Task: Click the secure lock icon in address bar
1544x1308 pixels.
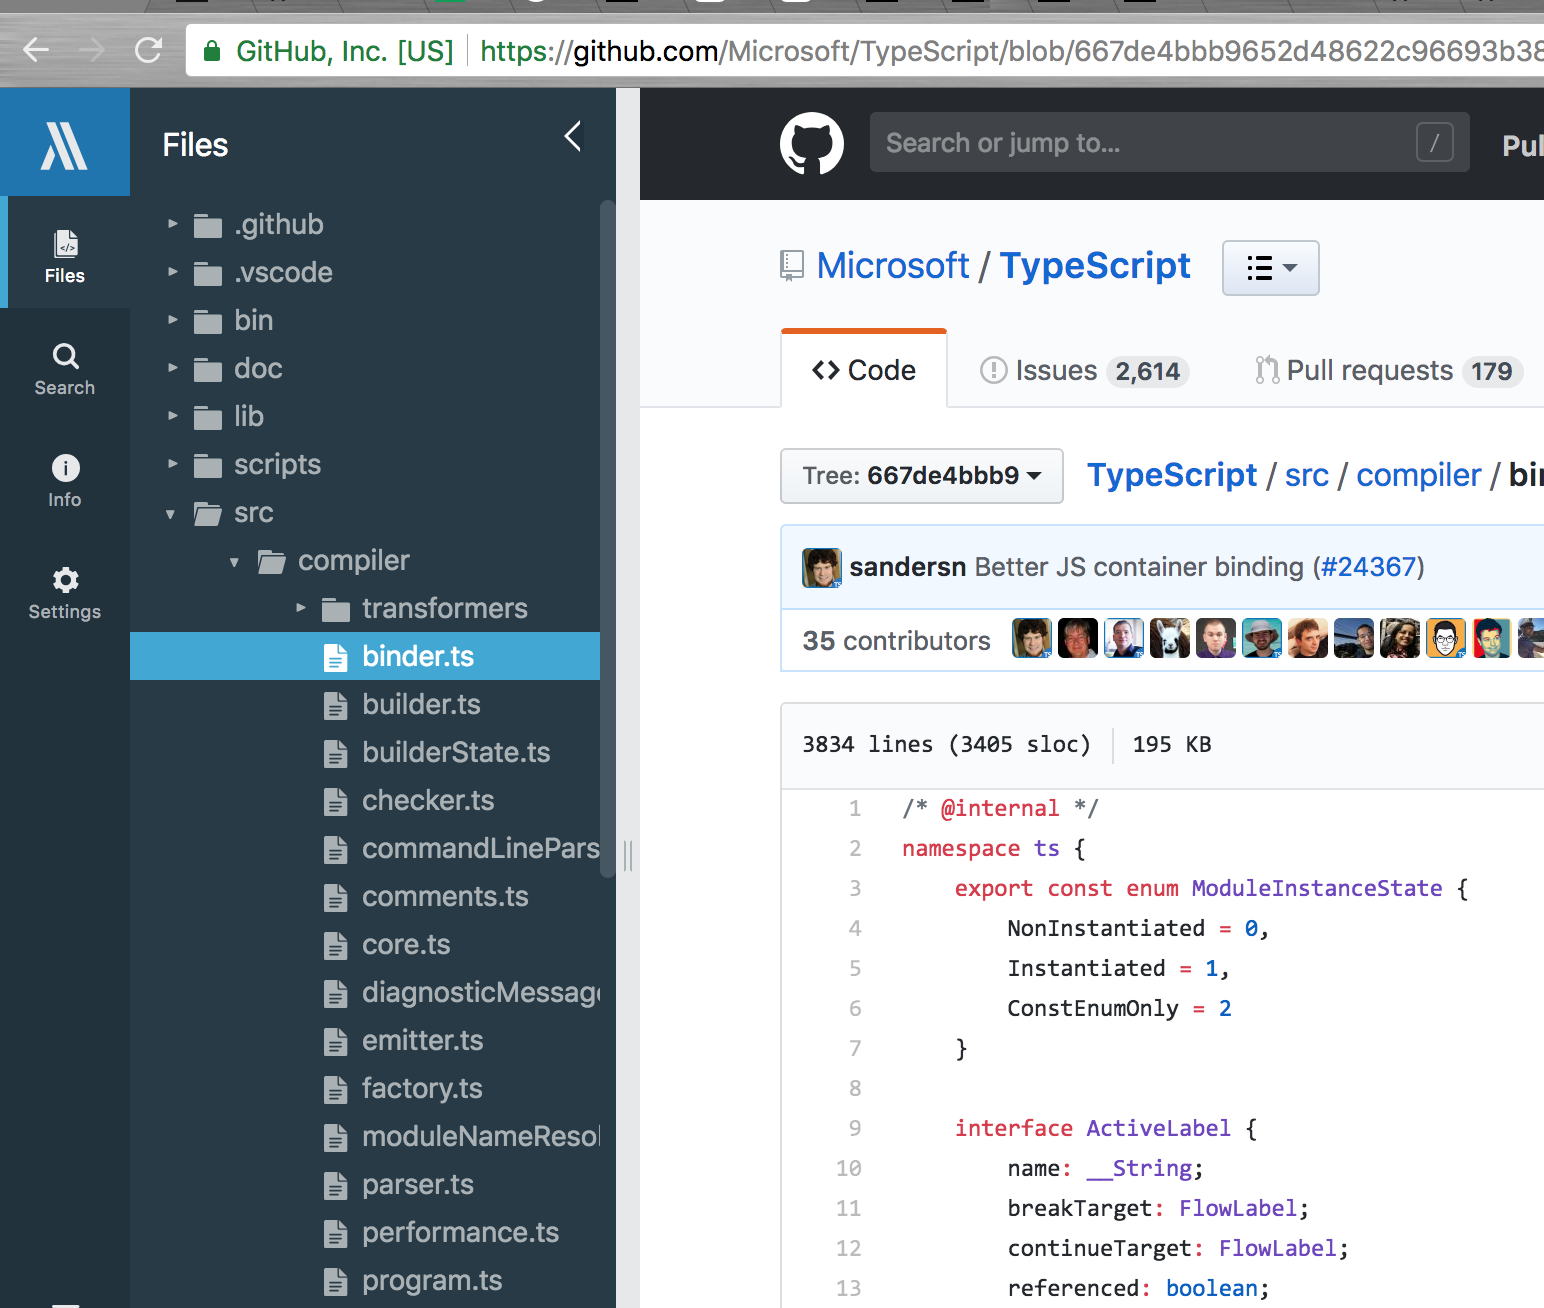Action: [x=212, y=51]
